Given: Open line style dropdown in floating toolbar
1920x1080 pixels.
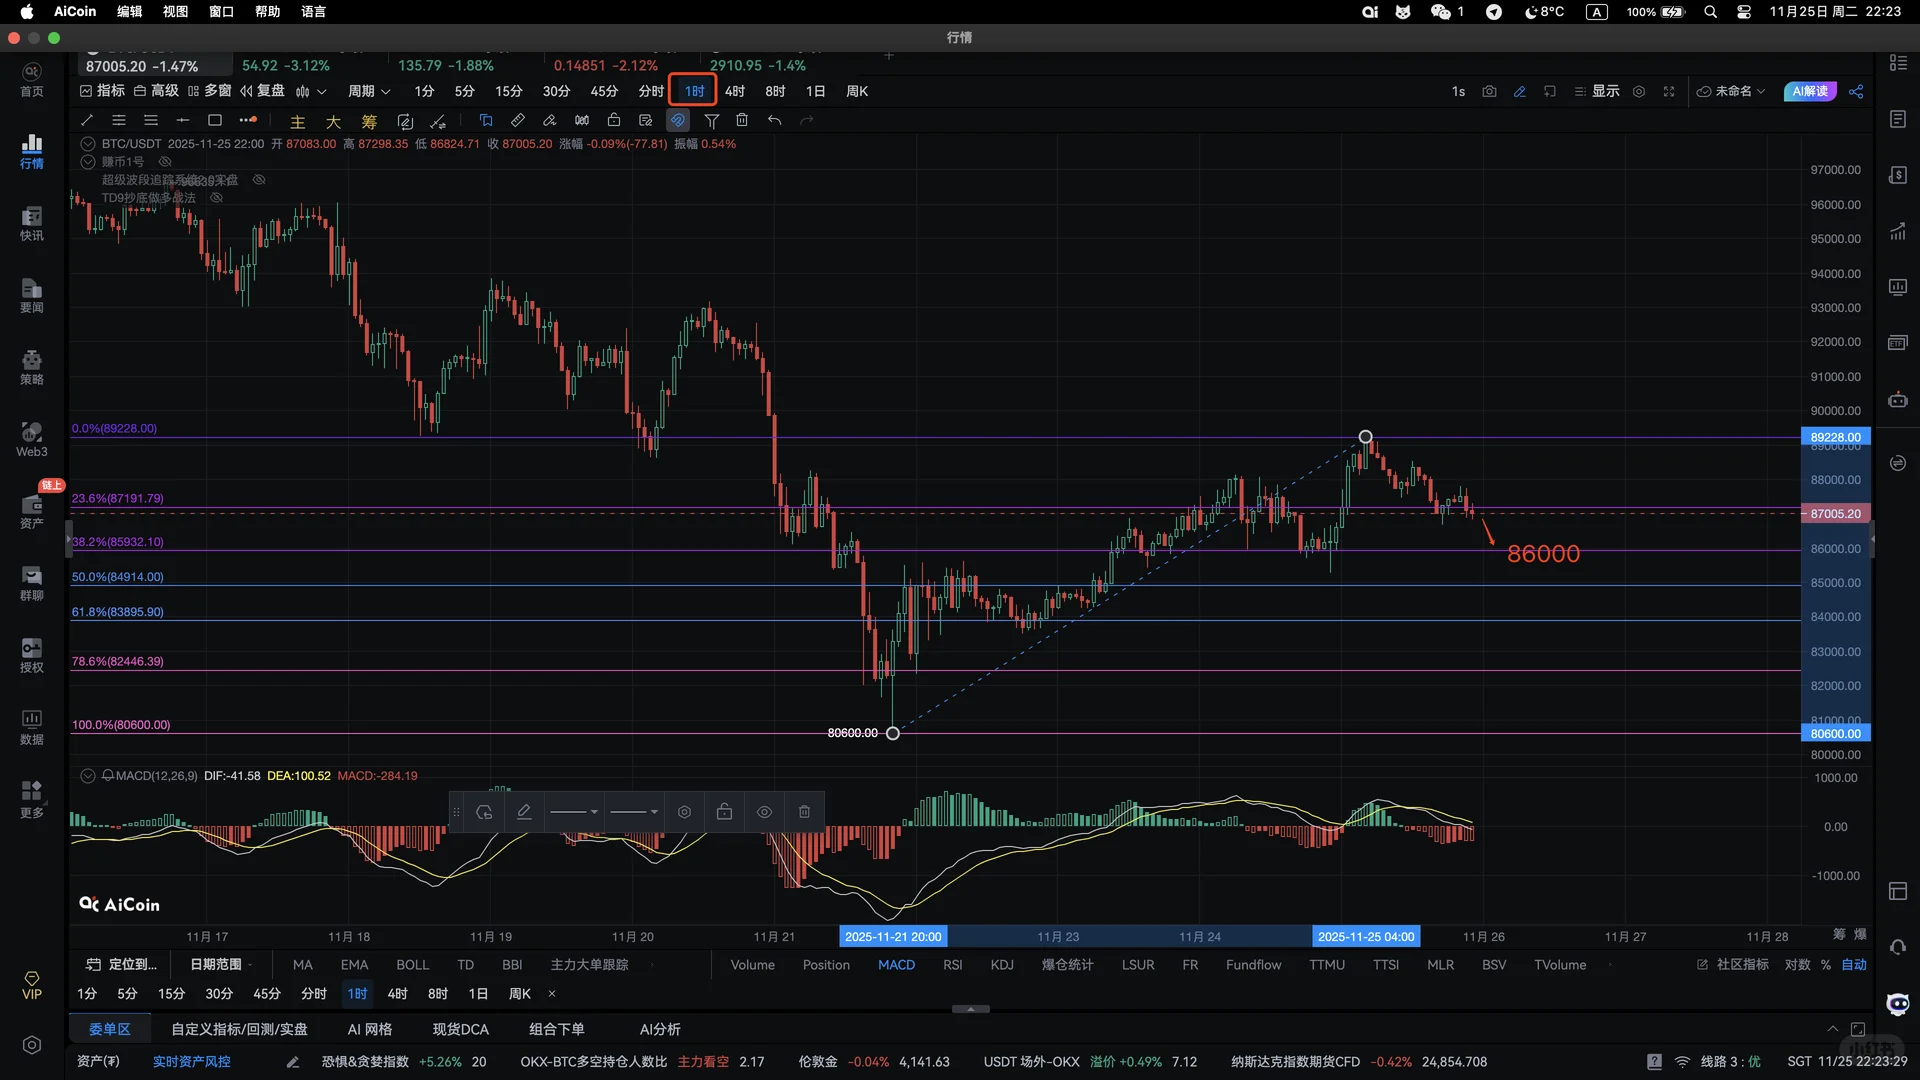Looking at the screenshot, I should coord(574,812).
